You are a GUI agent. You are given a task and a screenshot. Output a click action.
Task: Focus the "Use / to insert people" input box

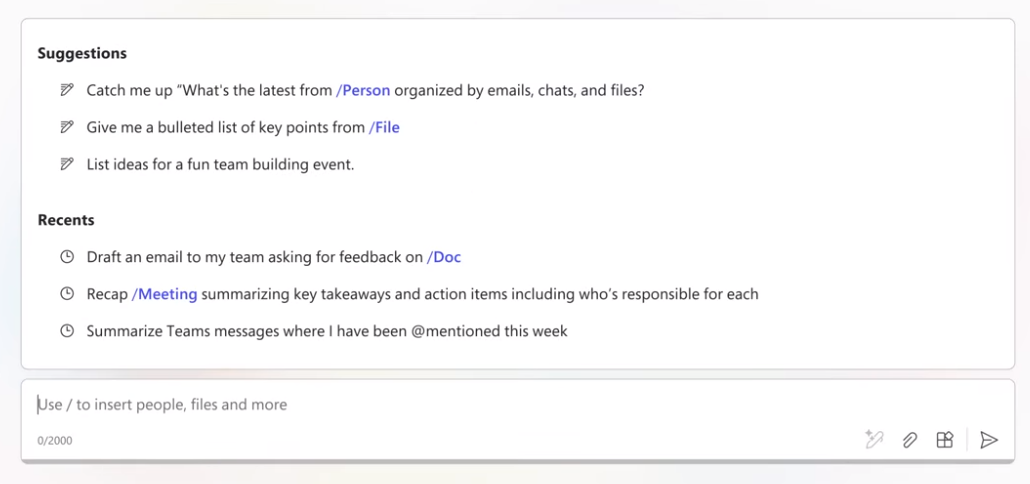click(400, 405)
